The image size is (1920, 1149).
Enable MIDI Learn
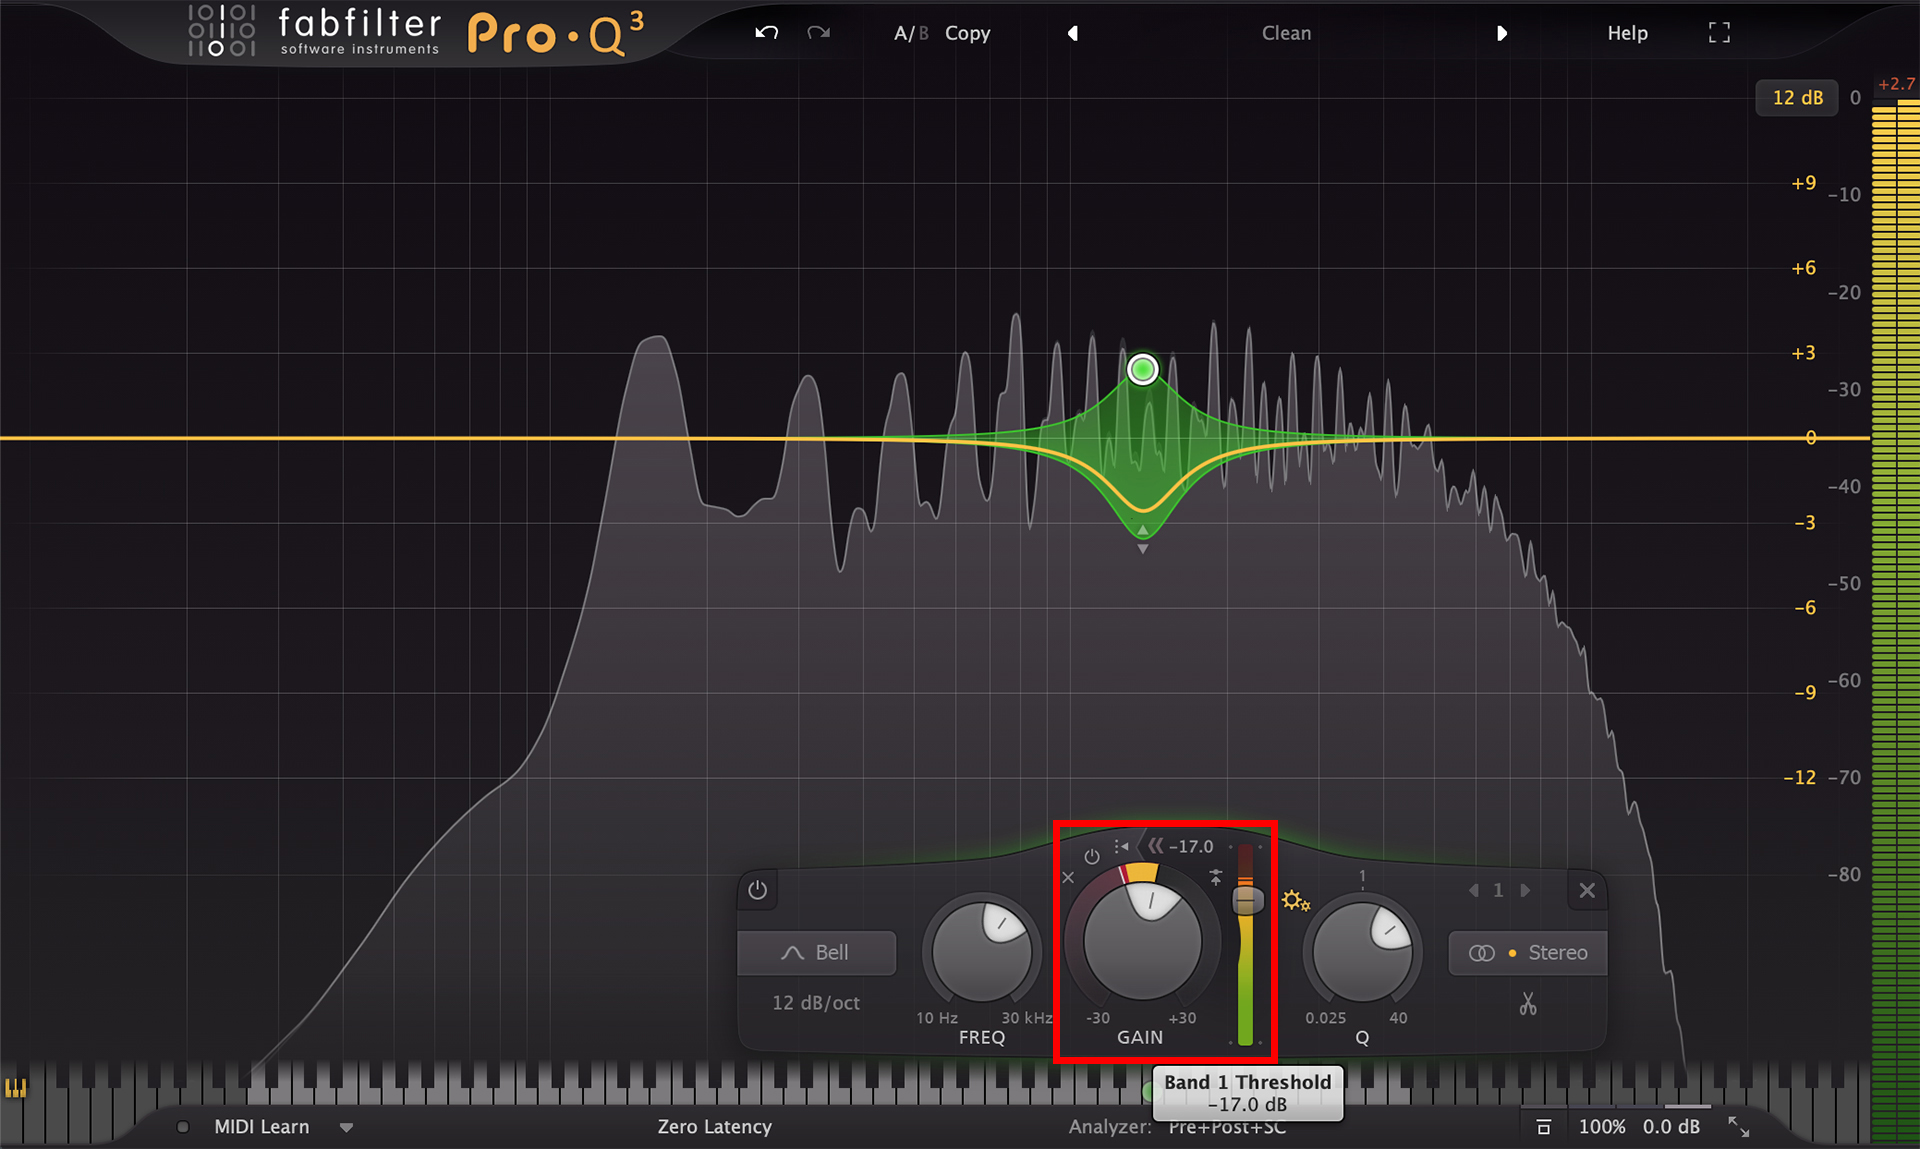click(261, 1127)
